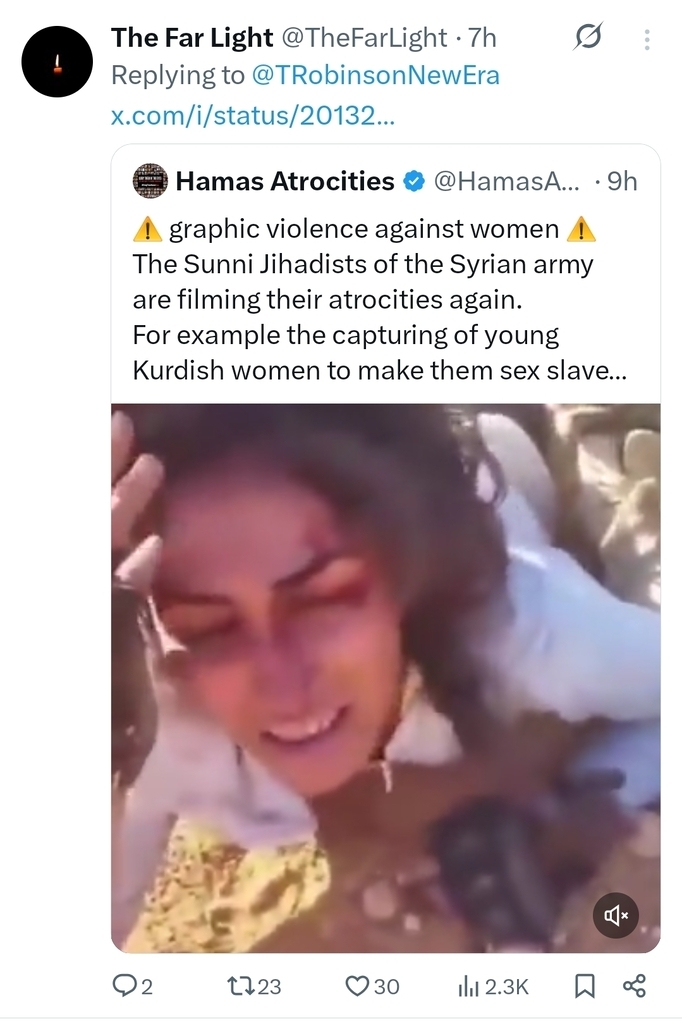This screenshot has height=1024, width=682.
Task: Open The Far Light display name
Action: pyautogui.click(x=192, y=38)
